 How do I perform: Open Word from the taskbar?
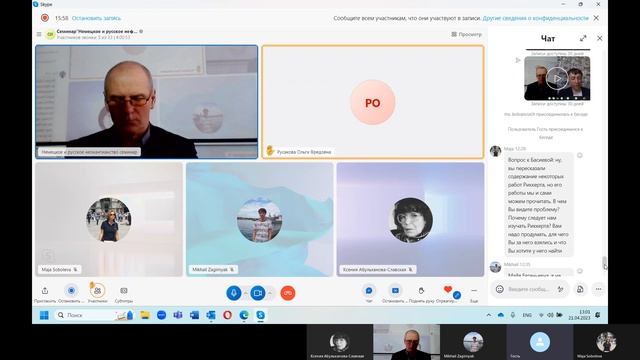pyautogui.click(x=194, y=315)
